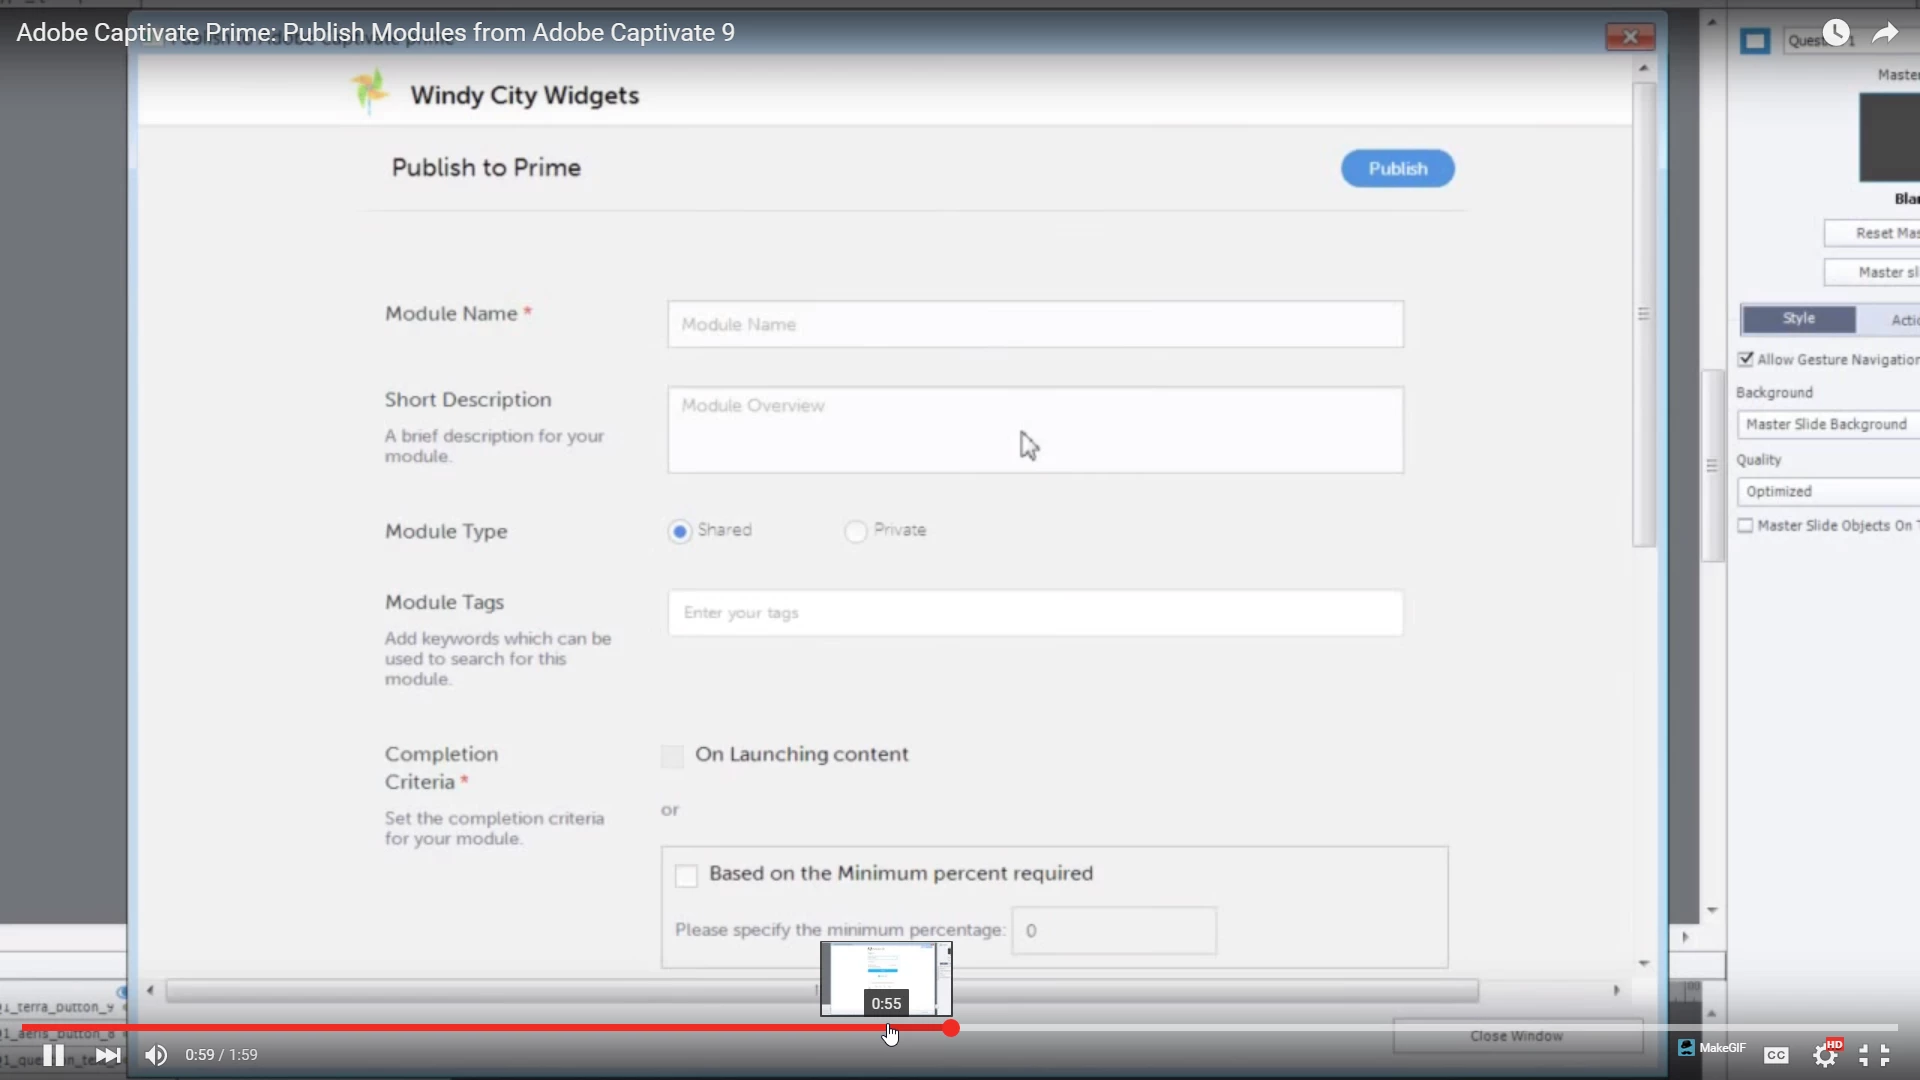
Task: Switch to the Style tab
Action: pyautogui.click(x=1798, y=319)
